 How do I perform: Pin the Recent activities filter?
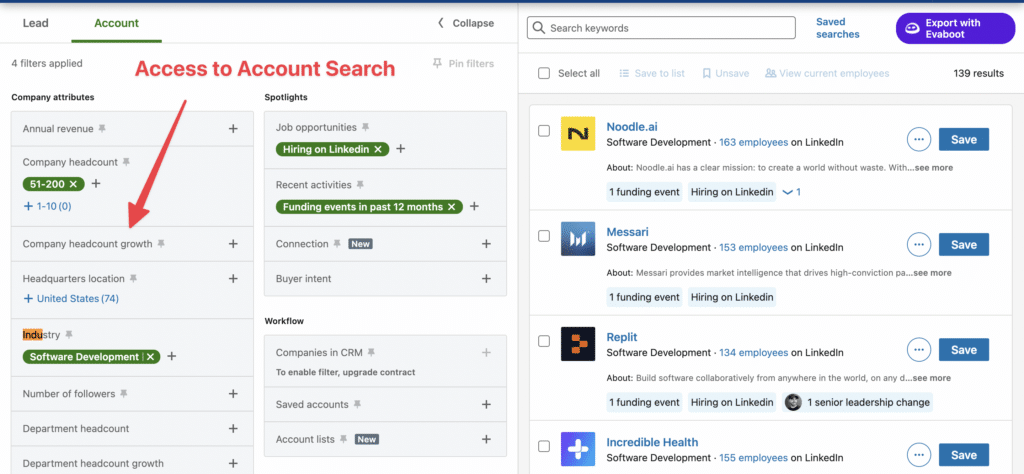point(360,185)
